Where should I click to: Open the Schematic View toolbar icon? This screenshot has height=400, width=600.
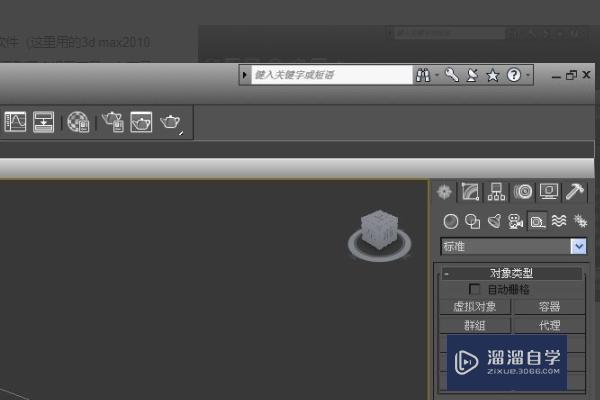[x=44, y=122]
